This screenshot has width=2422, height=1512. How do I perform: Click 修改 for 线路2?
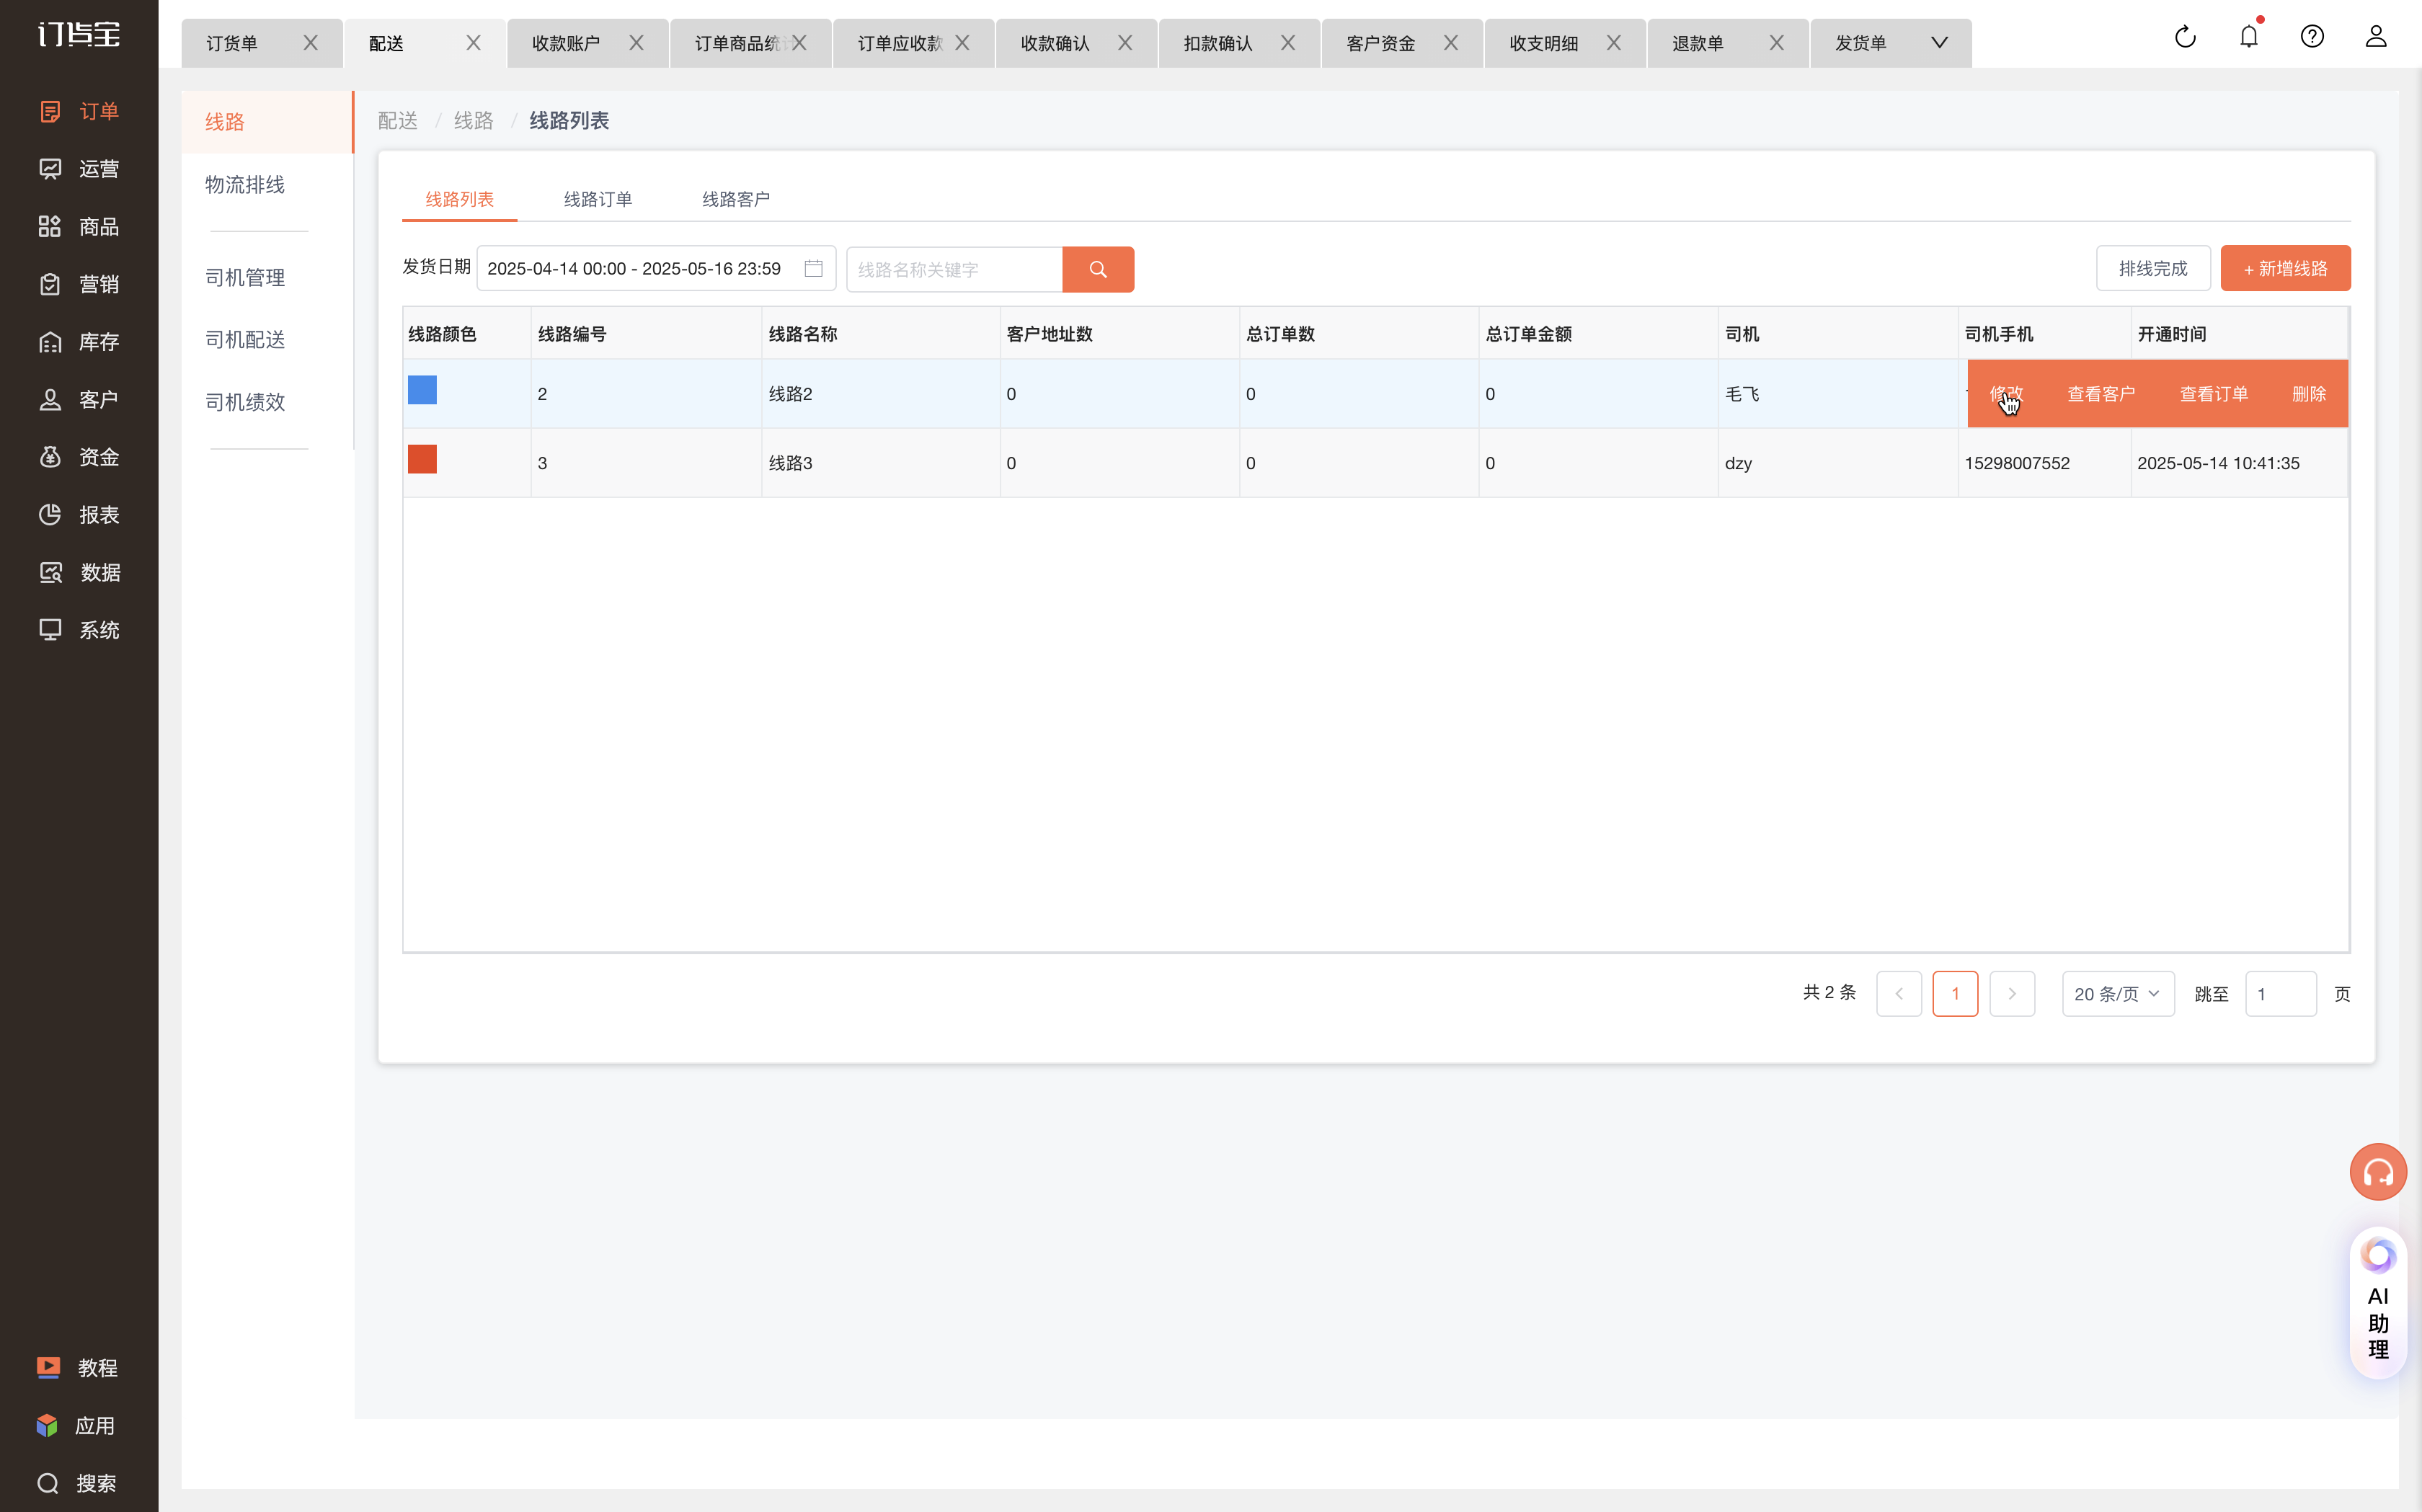coord(2007,394)
